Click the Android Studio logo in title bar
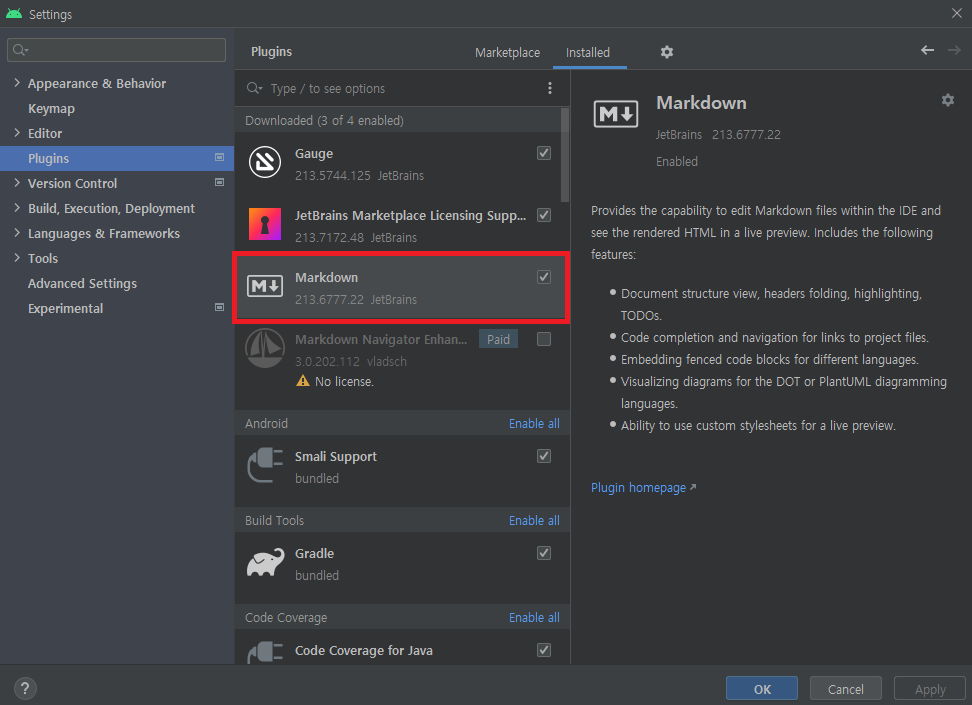This screenshot has width=972, height=705. pyautogui.click(x=14, y=14)
